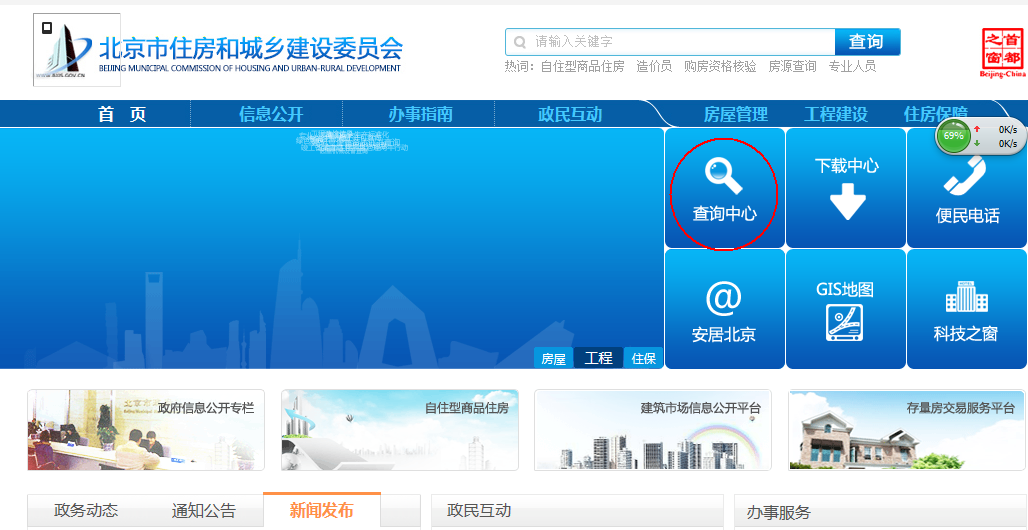Viewport: 1028px width, 530px height.
Task: Click hot word 购房资格核验
Action: pos(720,66)
